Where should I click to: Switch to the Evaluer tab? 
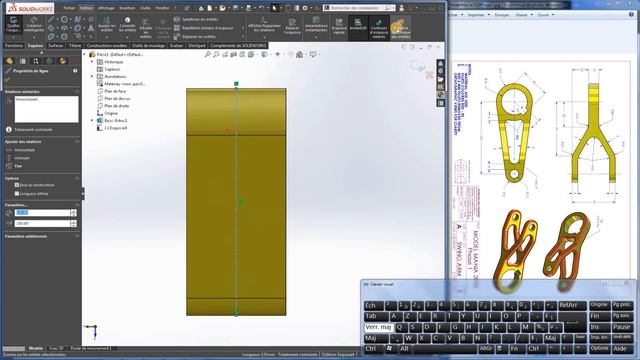click(176, 46)
